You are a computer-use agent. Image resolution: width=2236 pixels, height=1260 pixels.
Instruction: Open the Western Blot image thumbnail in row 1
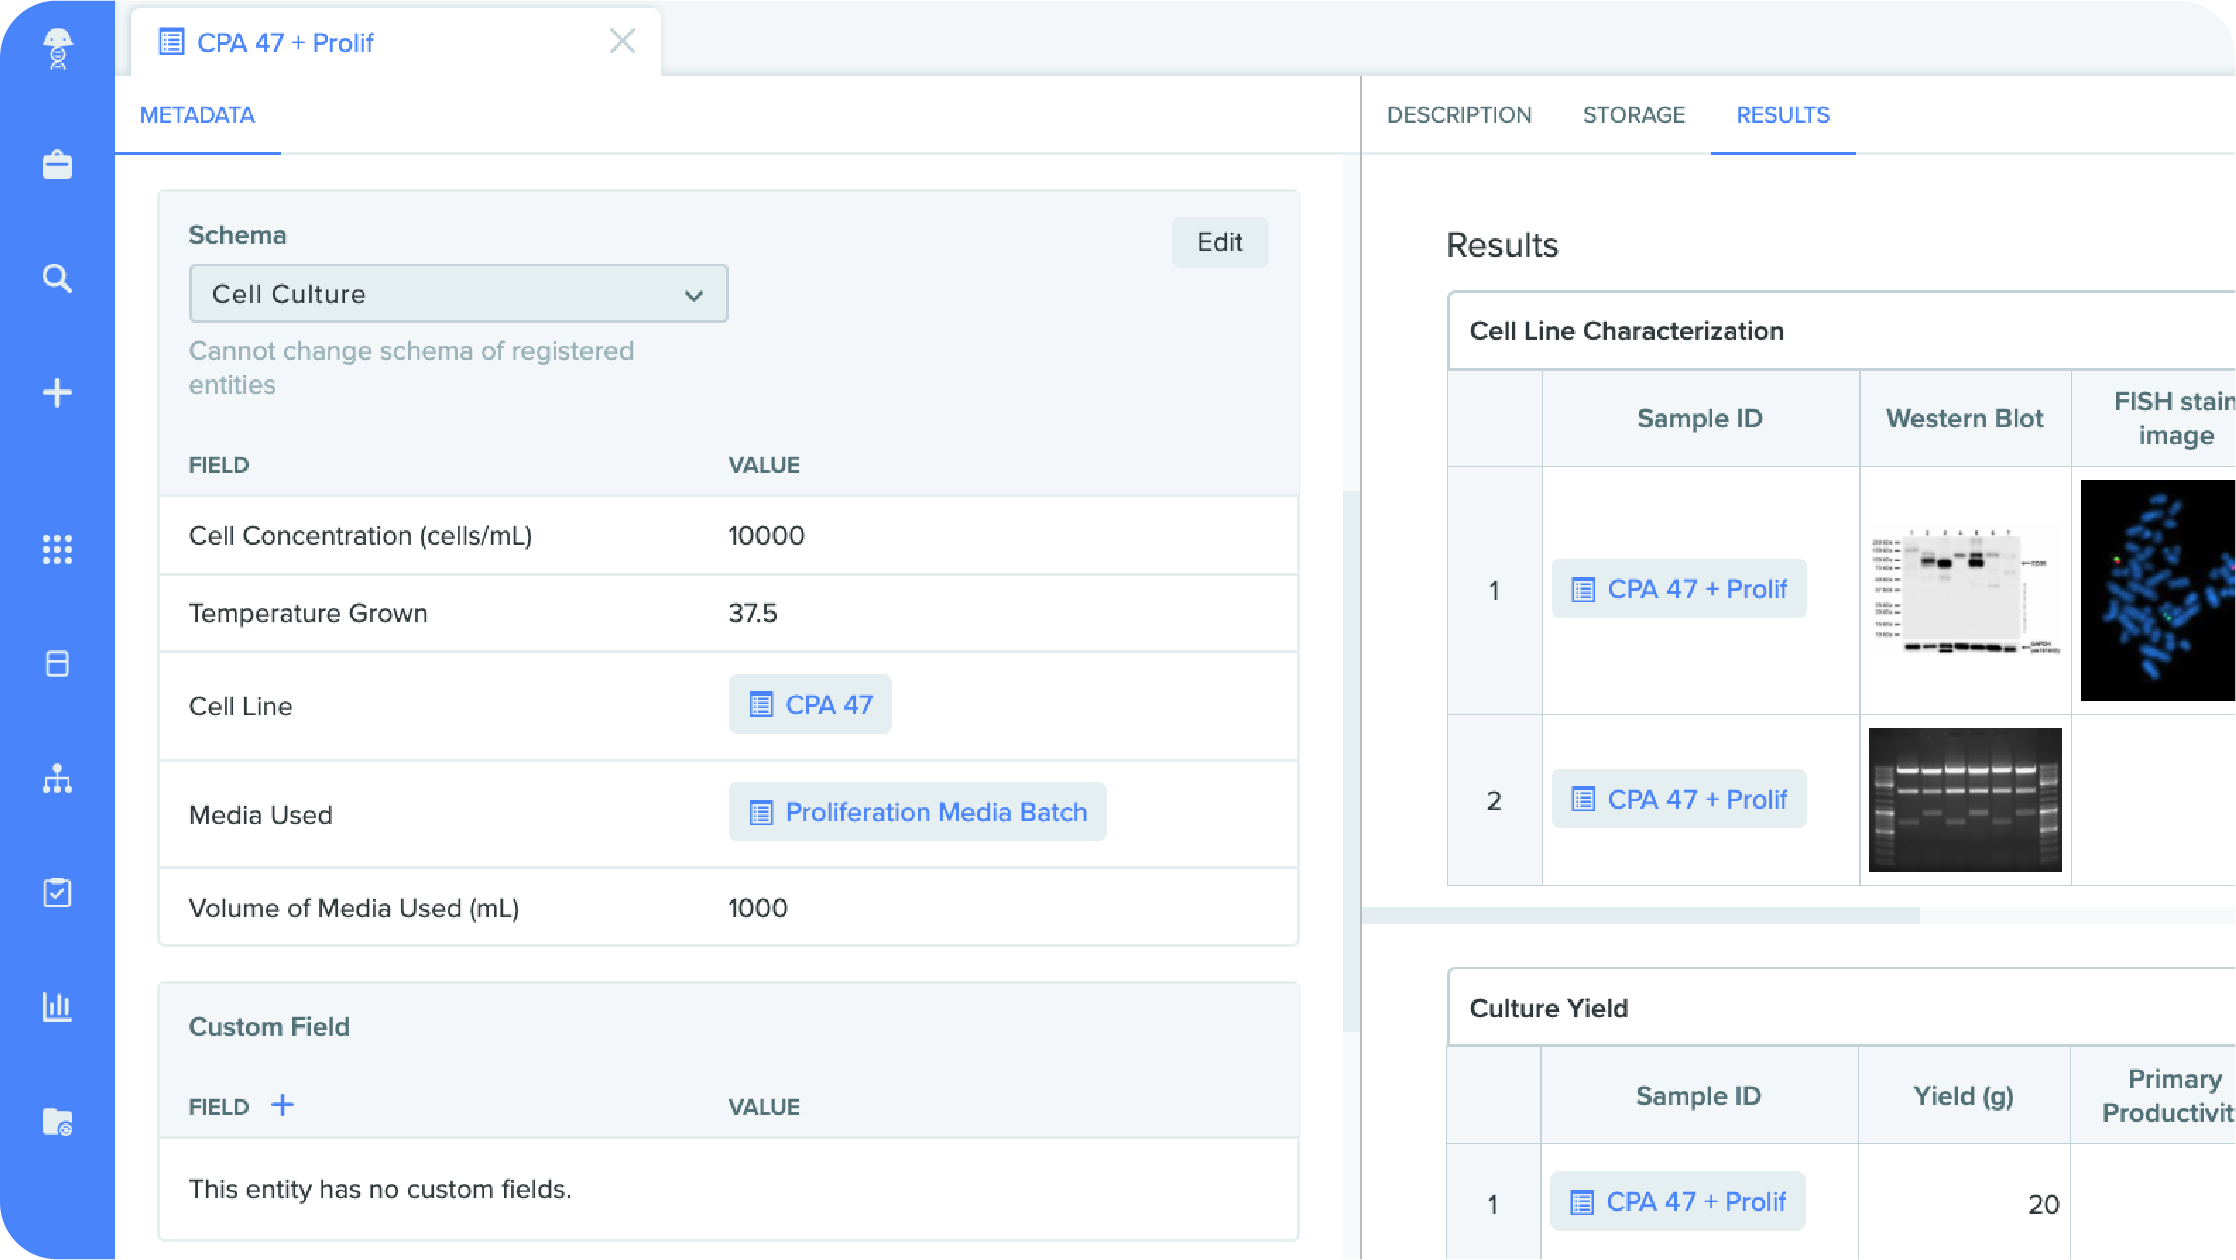[1964, 590]
